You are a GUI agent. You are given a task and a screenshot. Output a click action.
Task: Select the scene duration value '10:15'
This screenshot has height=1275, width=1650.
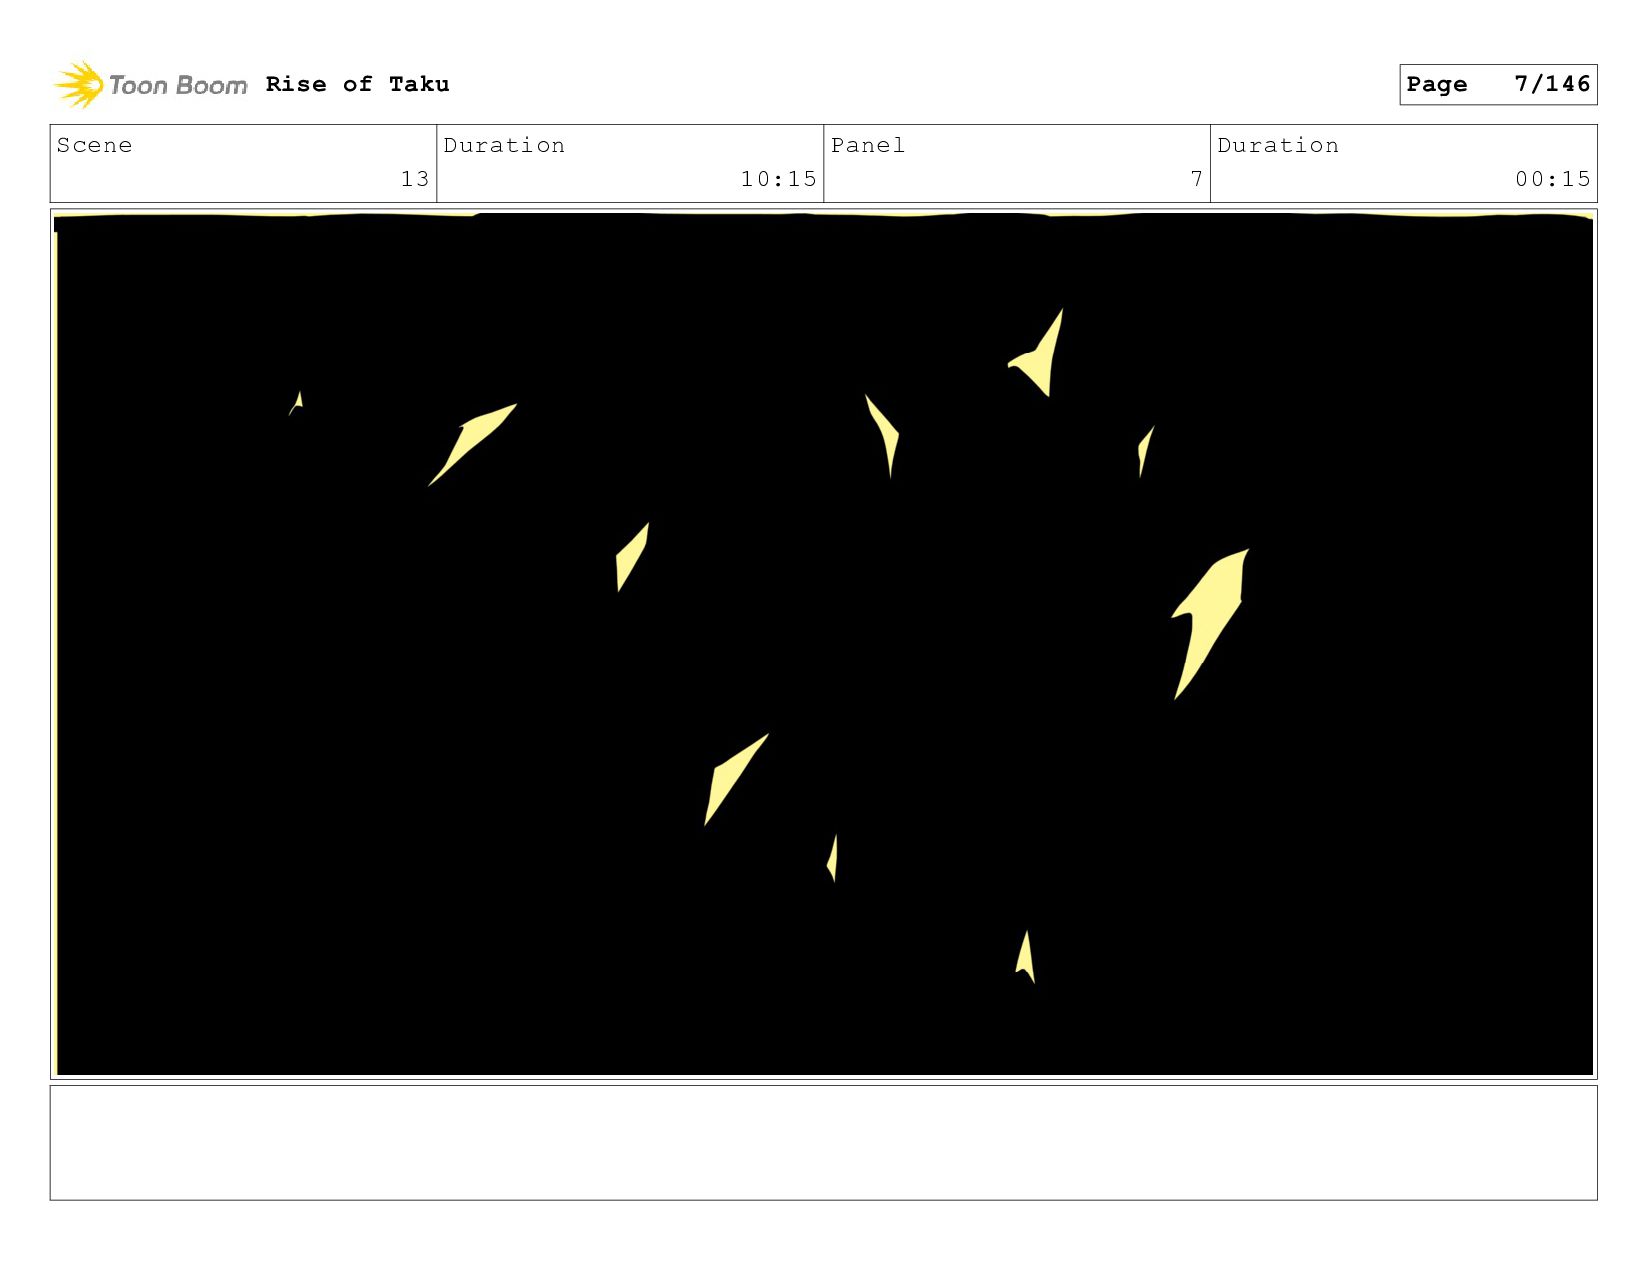[778, 179]
